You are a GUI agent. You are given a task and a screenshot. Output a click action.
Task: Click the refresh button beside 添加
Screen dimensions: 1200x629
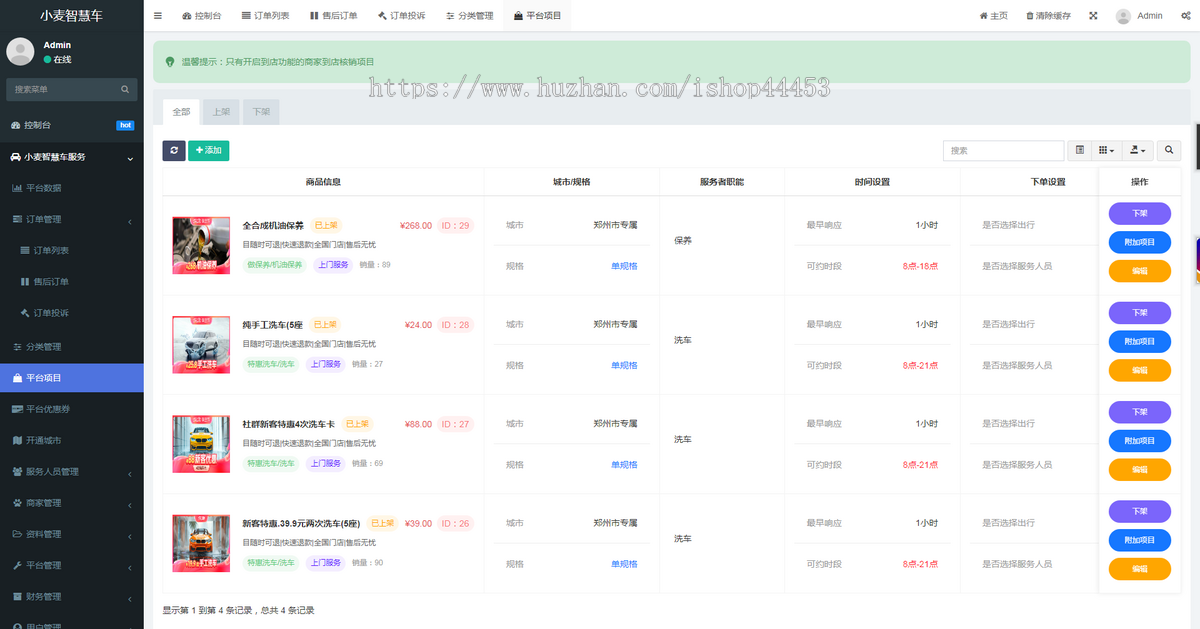(174, 150)
